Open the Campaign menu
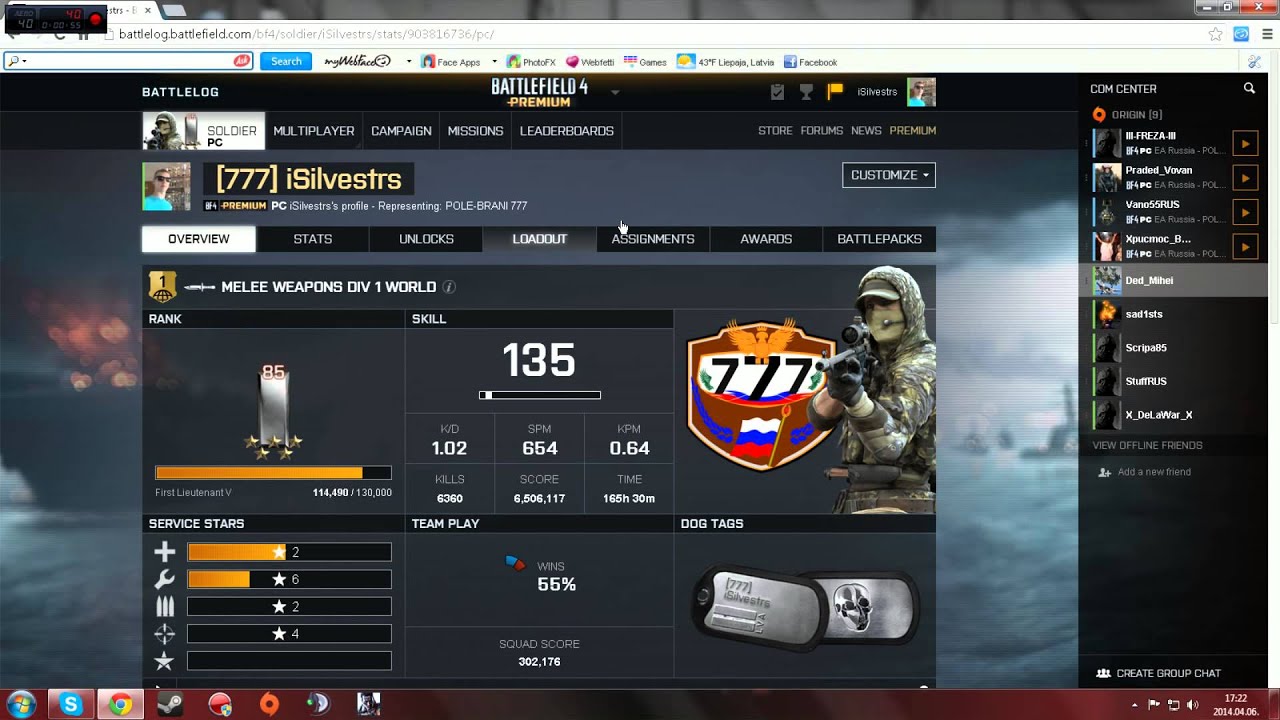 coord(401,131)
